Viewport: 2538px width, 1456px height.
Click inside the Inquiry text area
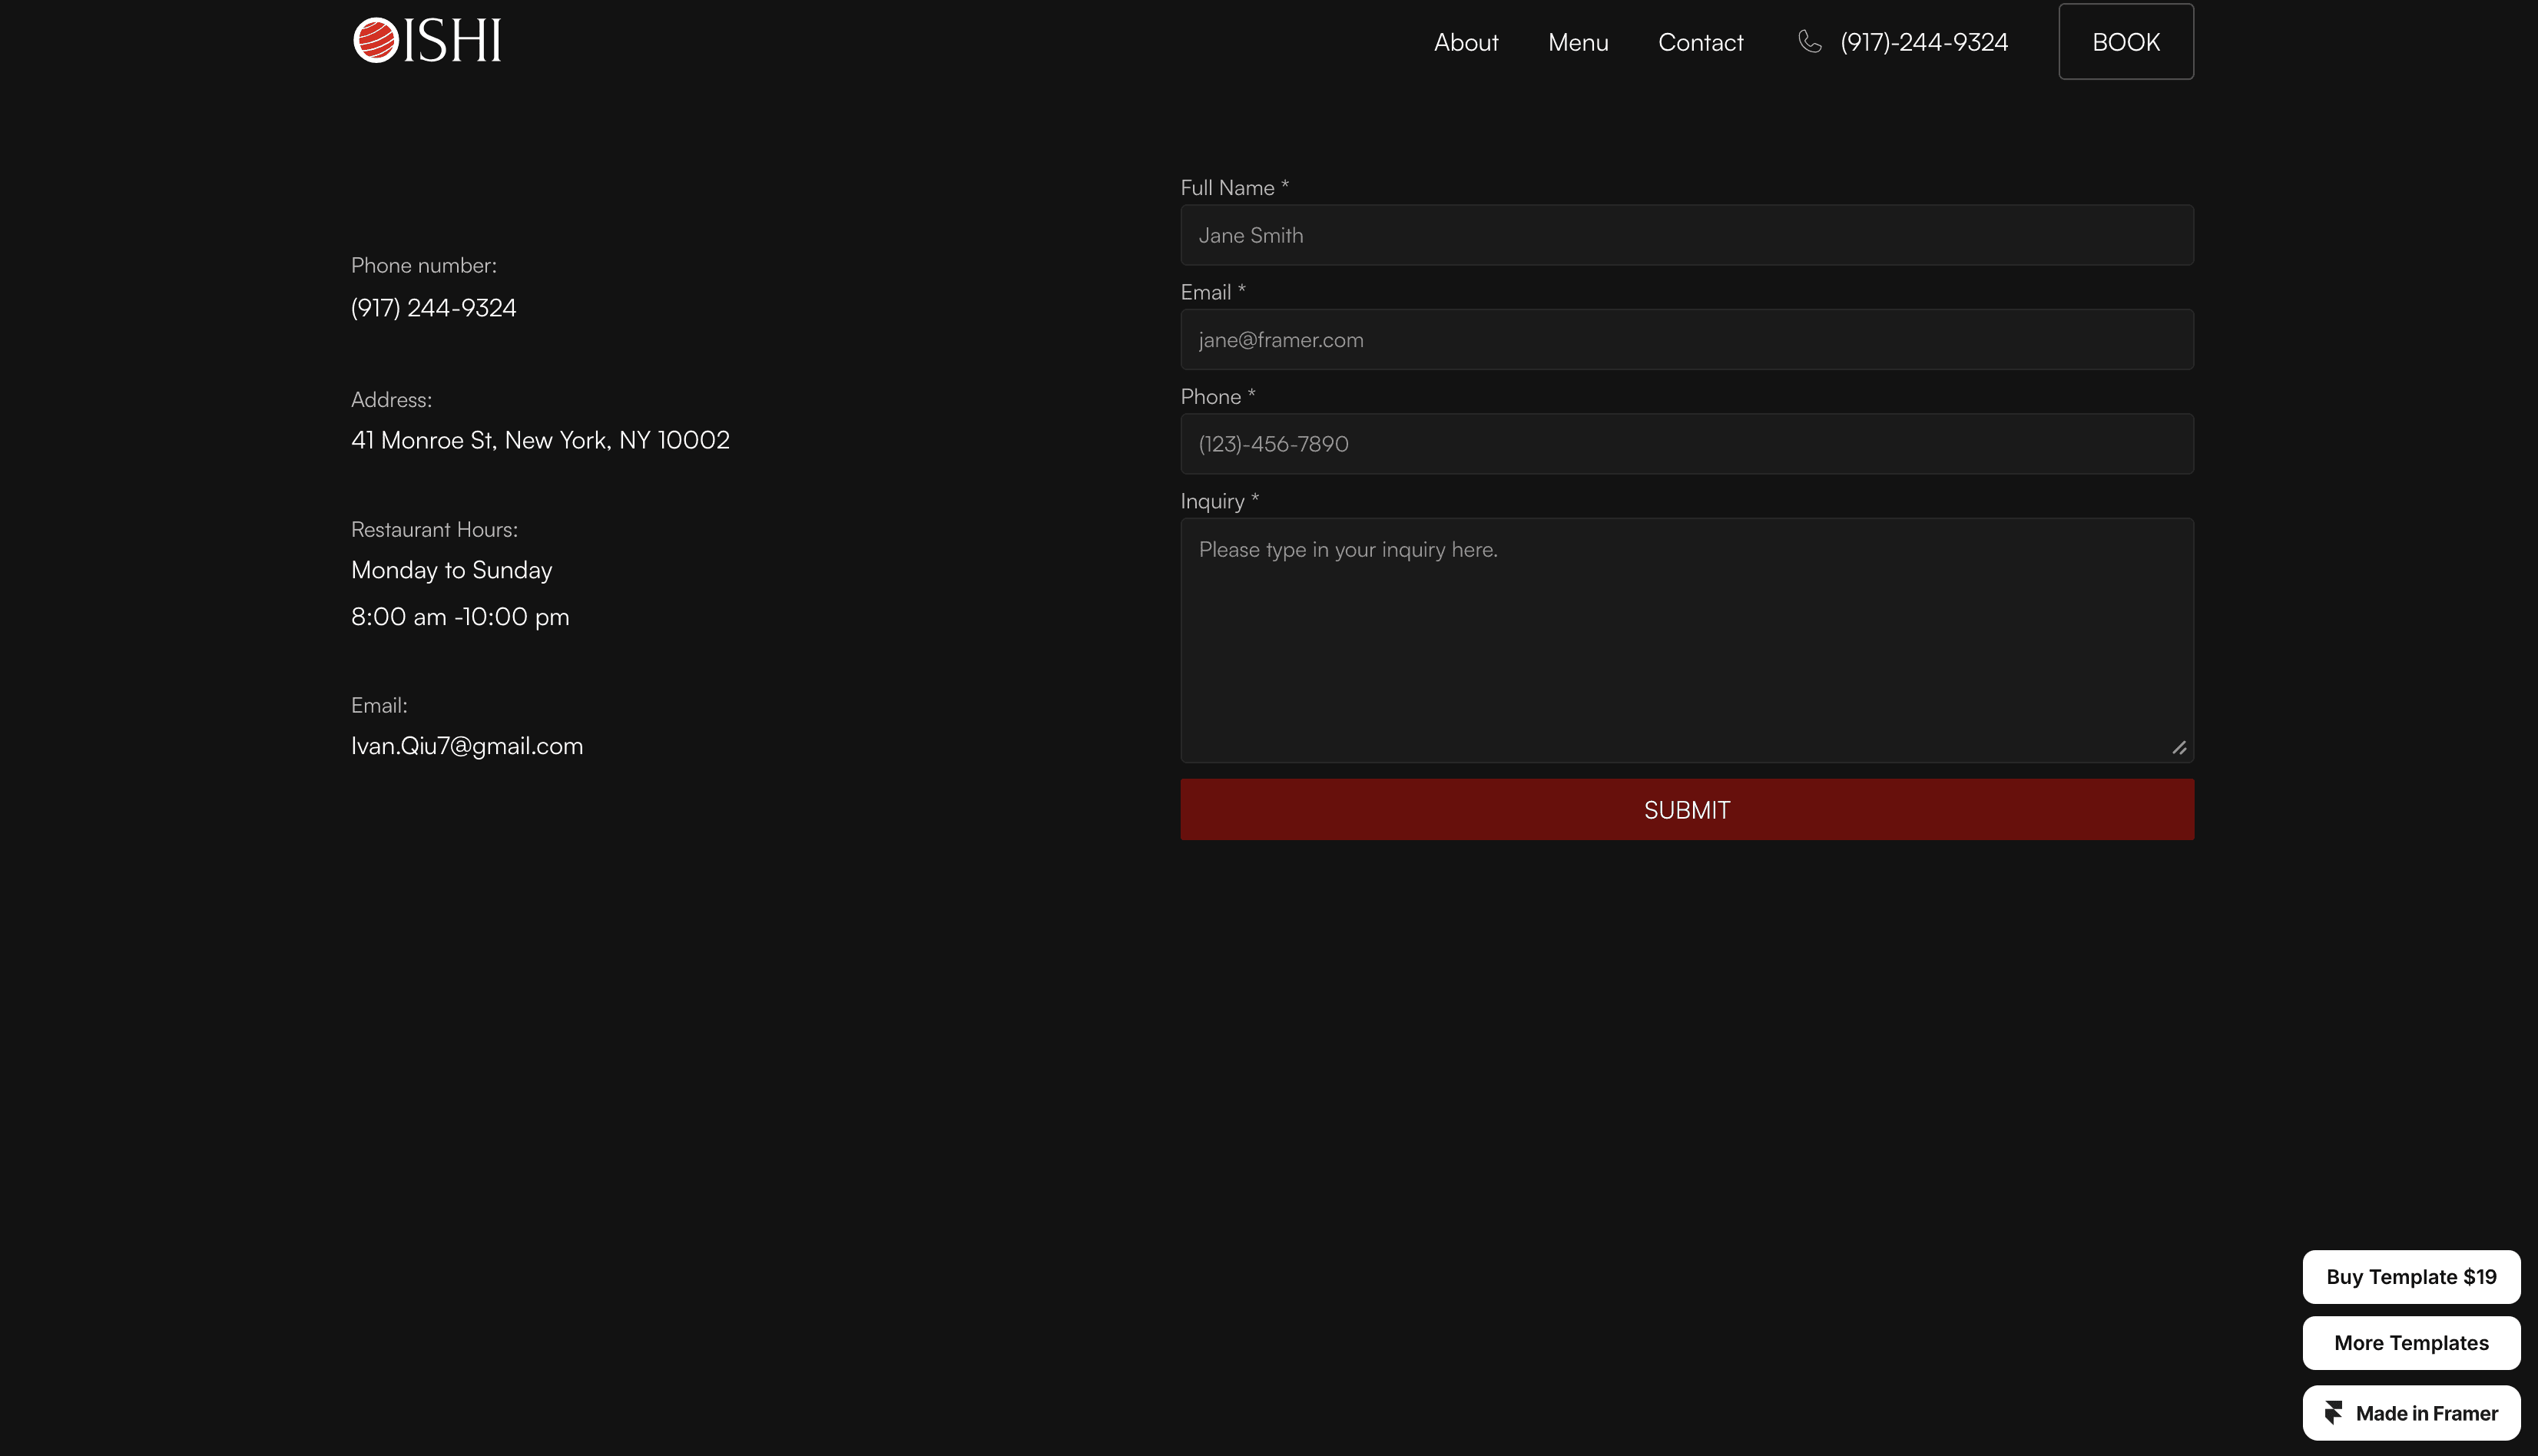point(1686,640)
